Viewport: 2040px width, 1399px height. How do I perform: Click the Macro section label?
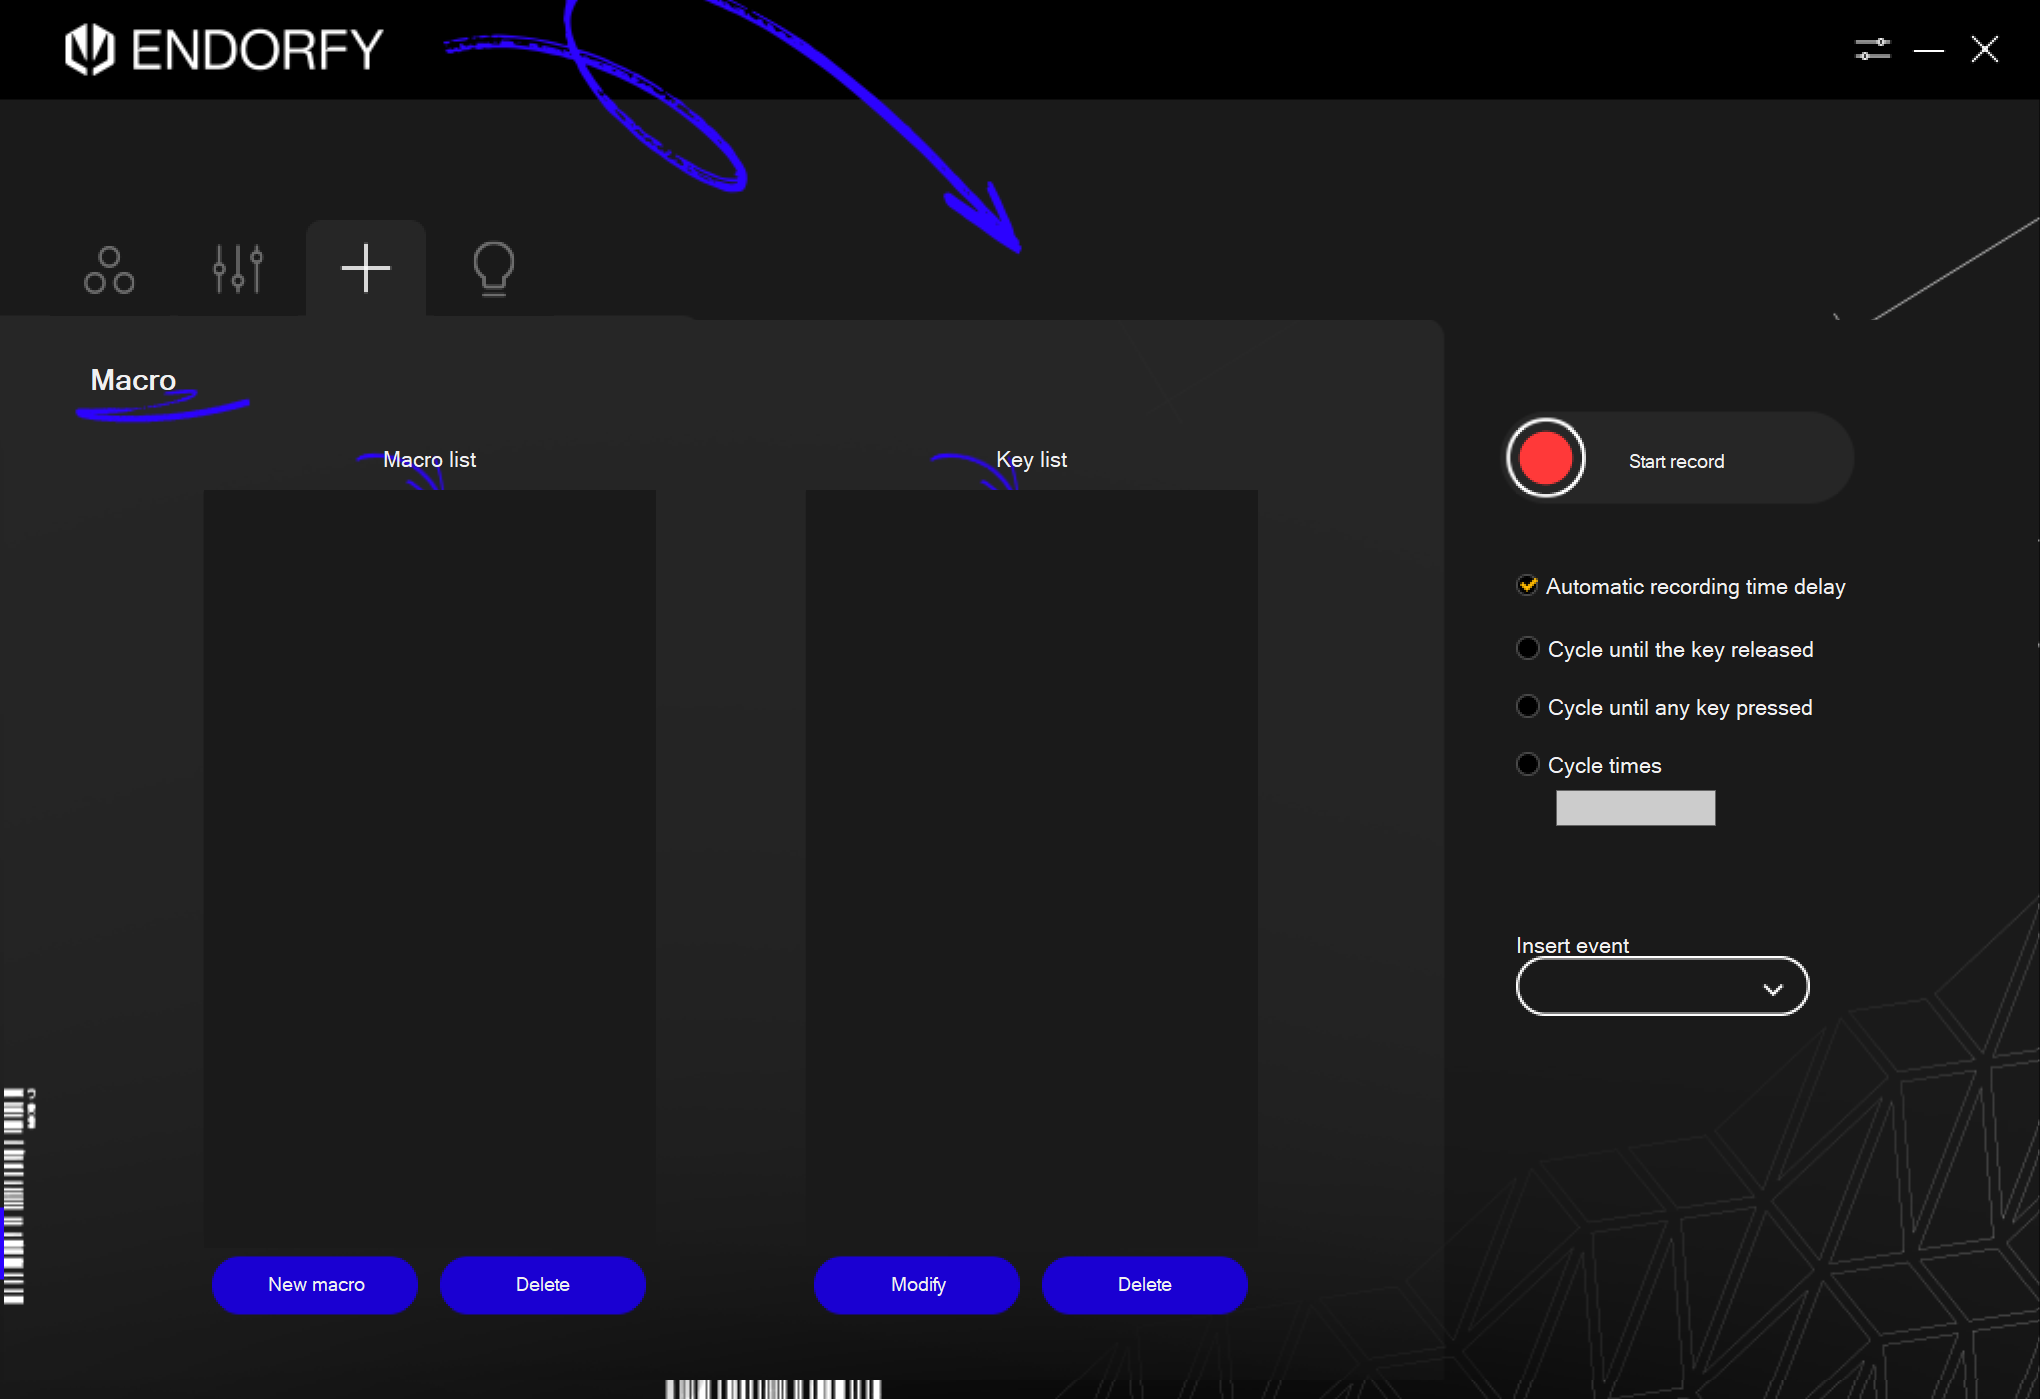(x=133, y=378)
